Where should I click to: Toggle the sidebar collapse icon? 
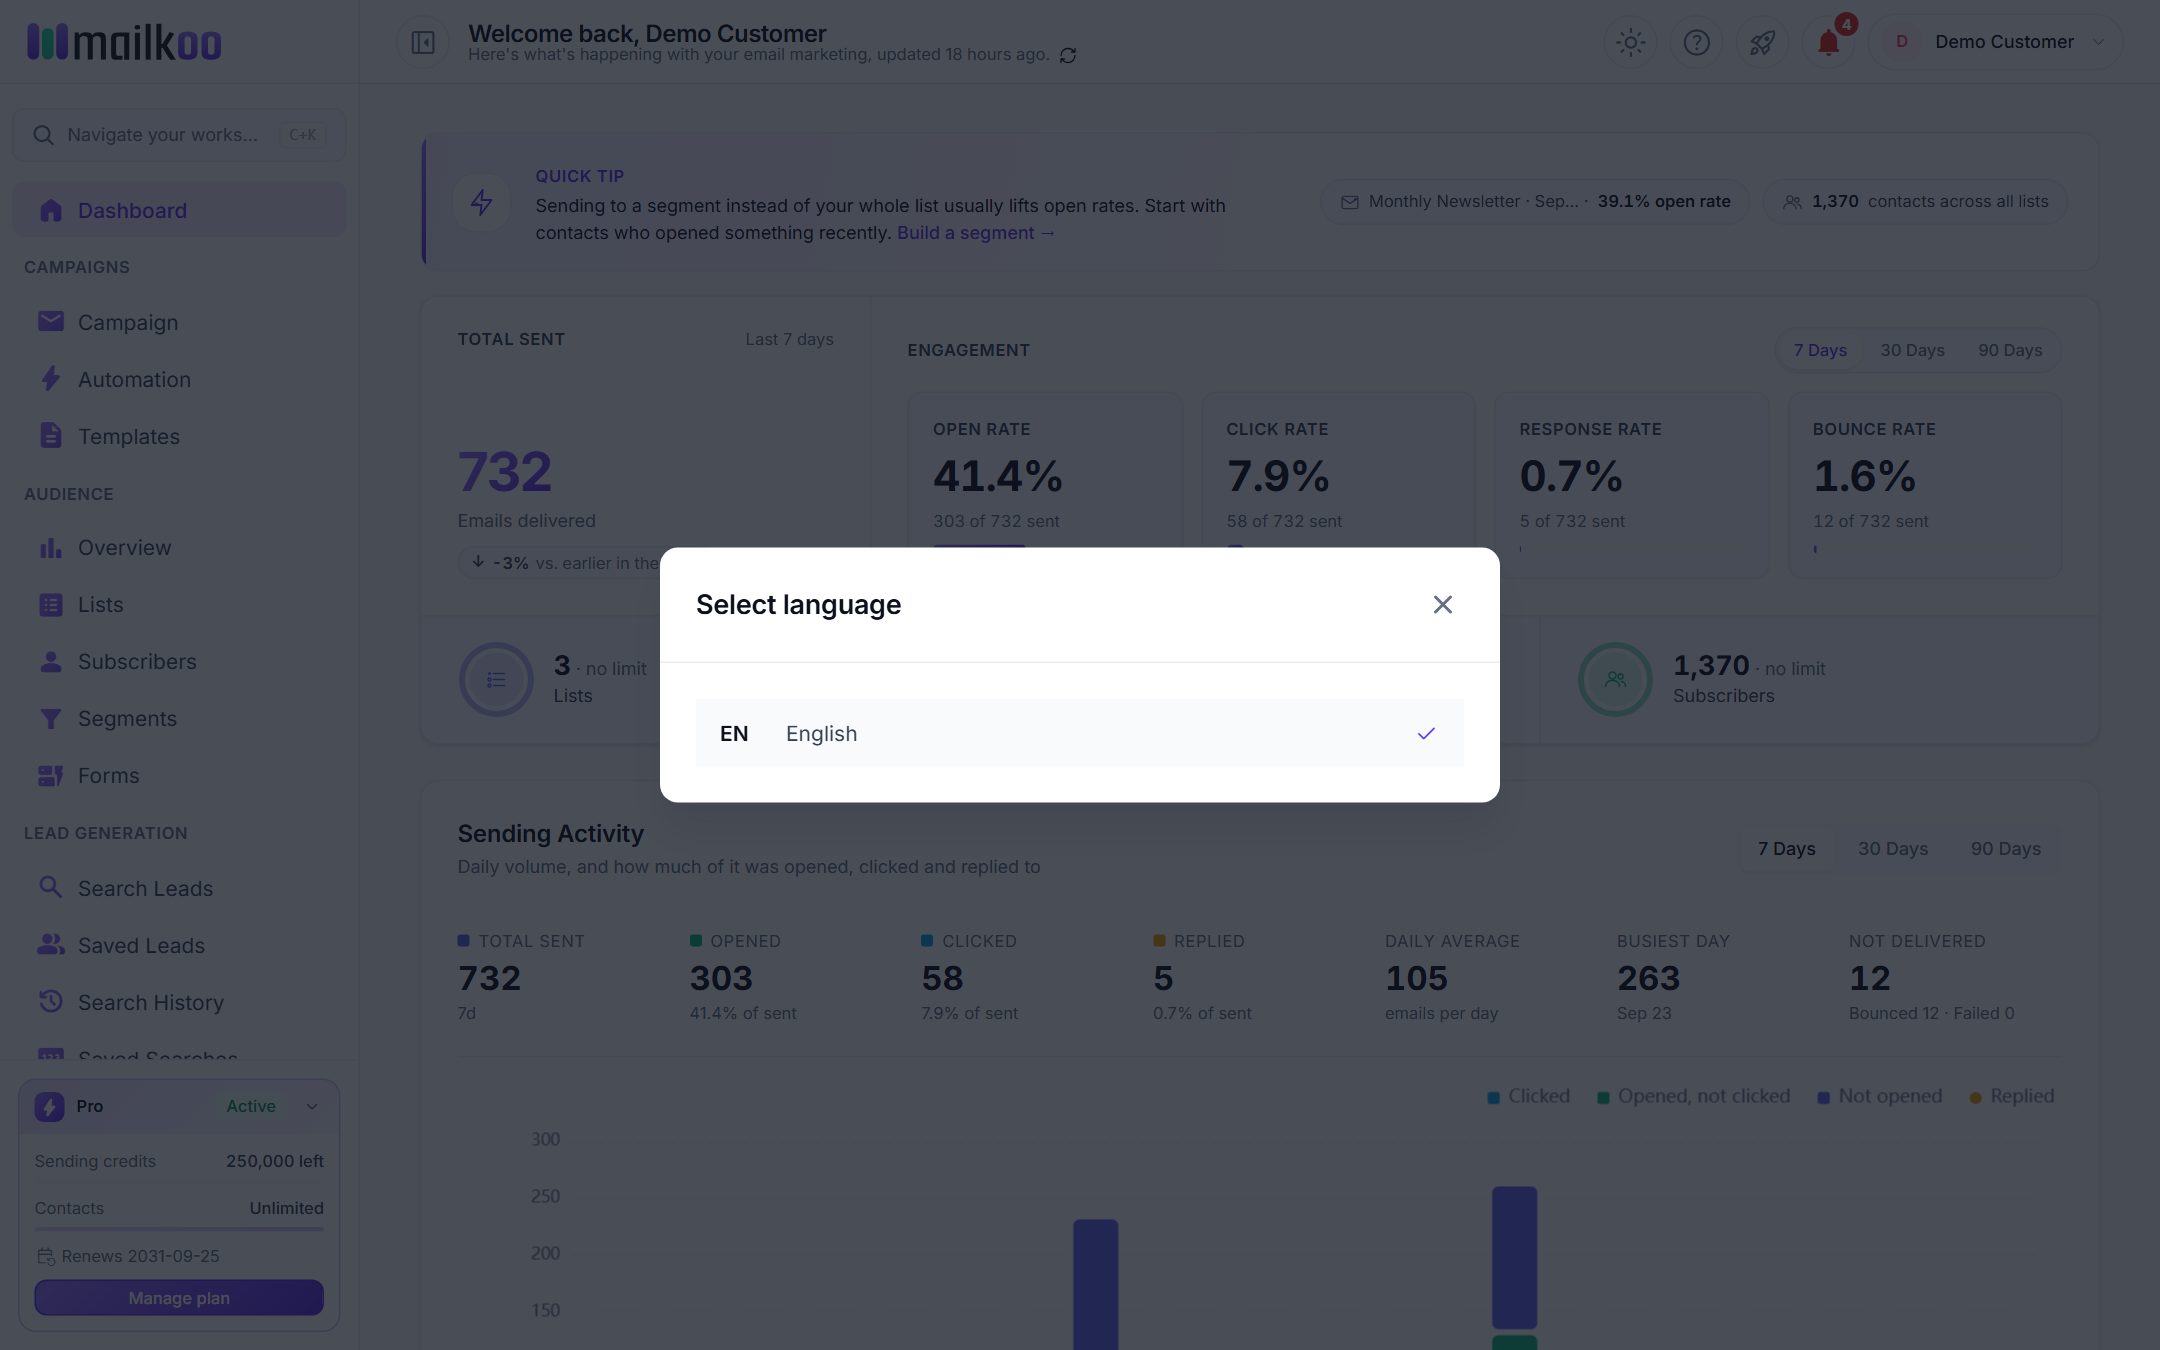[423, 42]
